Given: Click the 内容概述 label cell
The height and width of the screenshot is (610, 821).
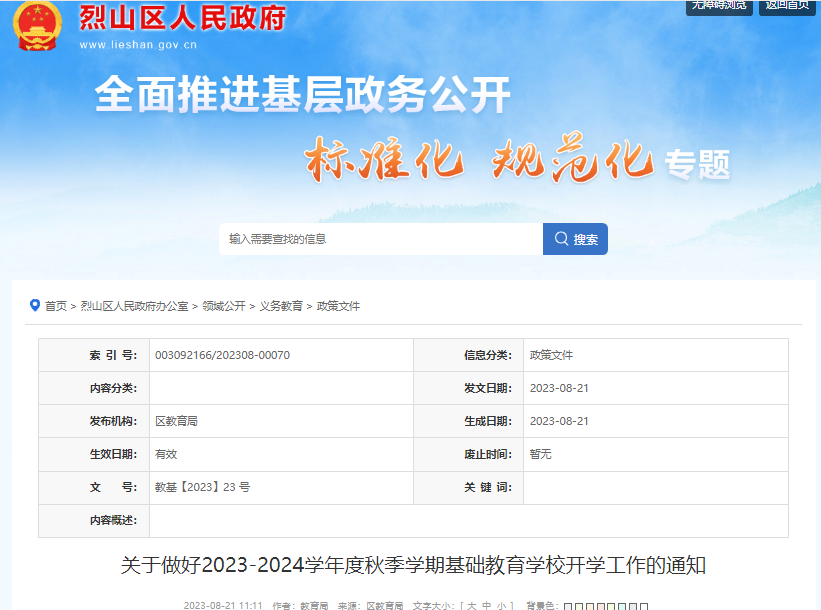Looking at the screenshot, I should tap(94, 520).
